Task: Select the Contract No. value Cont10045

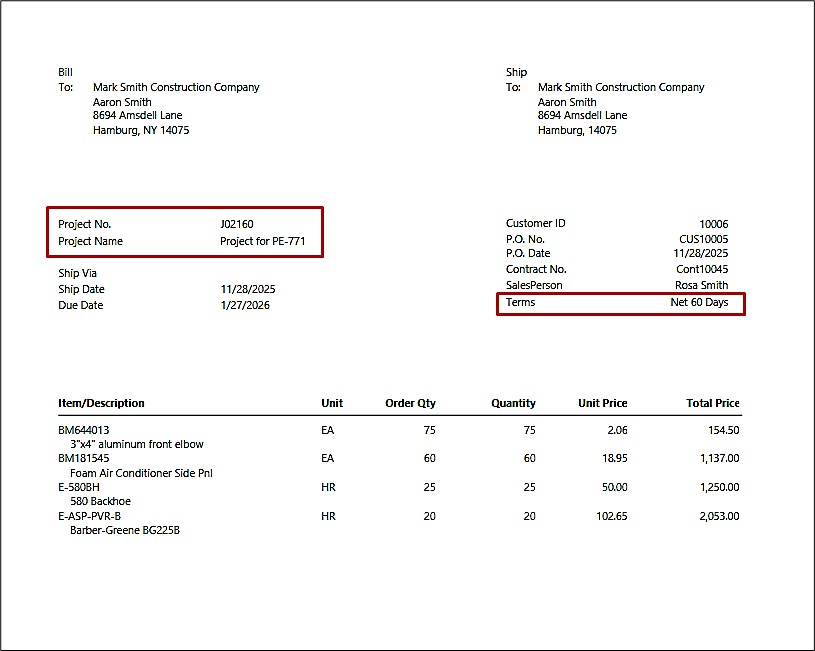Action: point(702,269)
